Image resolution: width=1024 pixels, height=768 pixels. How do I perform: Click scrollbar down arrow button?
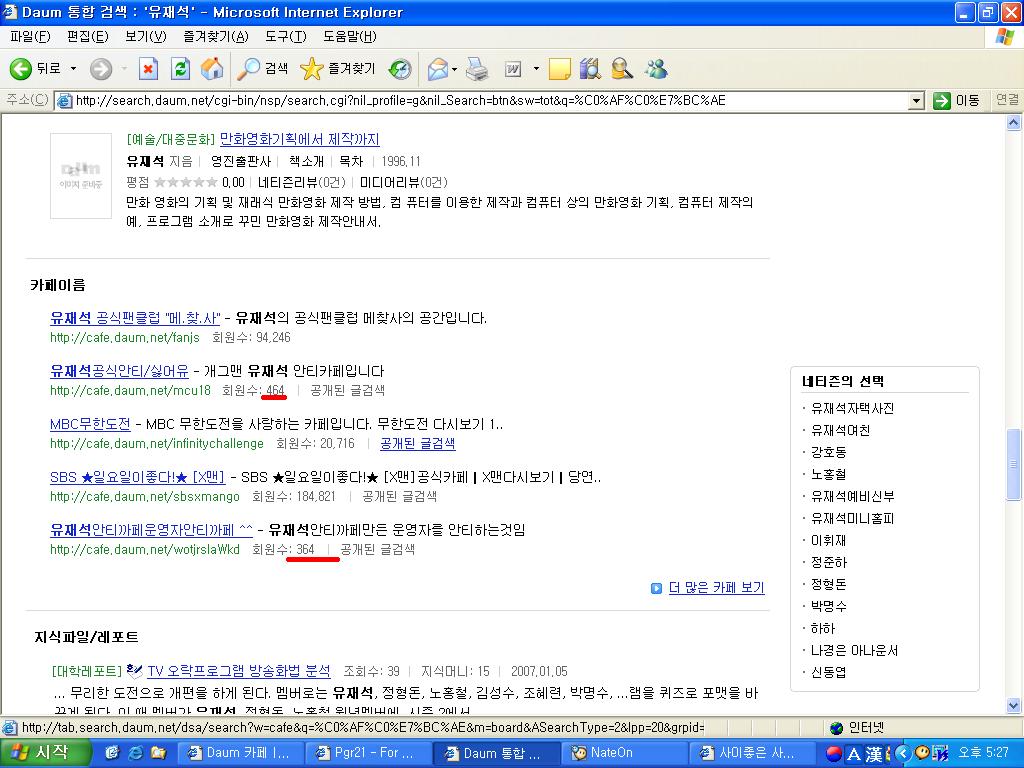(1014, 705)
